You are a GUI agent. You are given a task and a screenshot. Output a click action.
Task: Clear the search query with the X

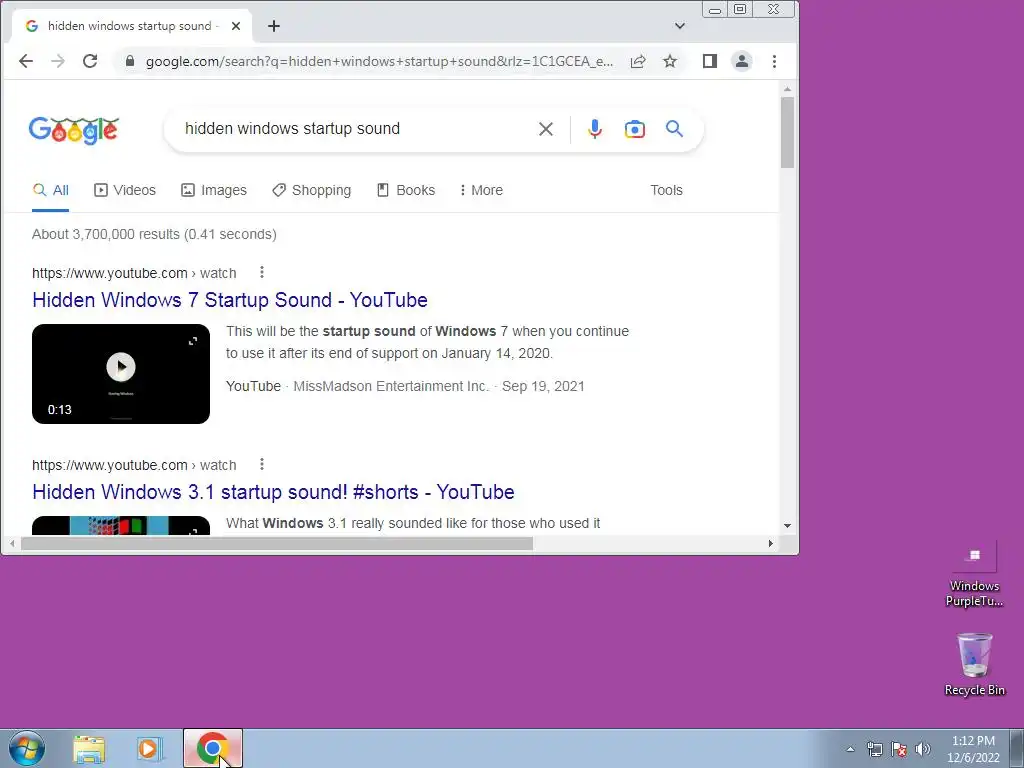(x=546, y=129)
